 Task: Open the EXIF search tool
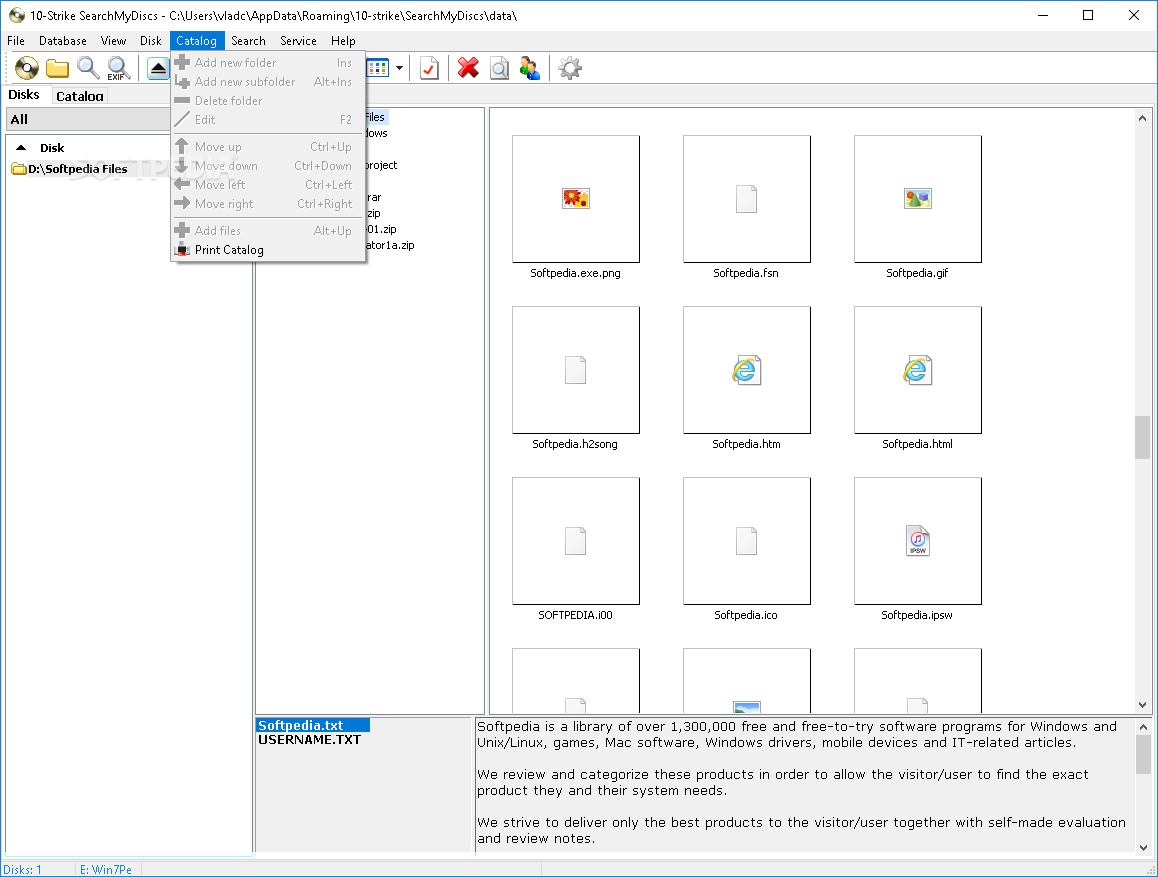[x=119, y=69]
